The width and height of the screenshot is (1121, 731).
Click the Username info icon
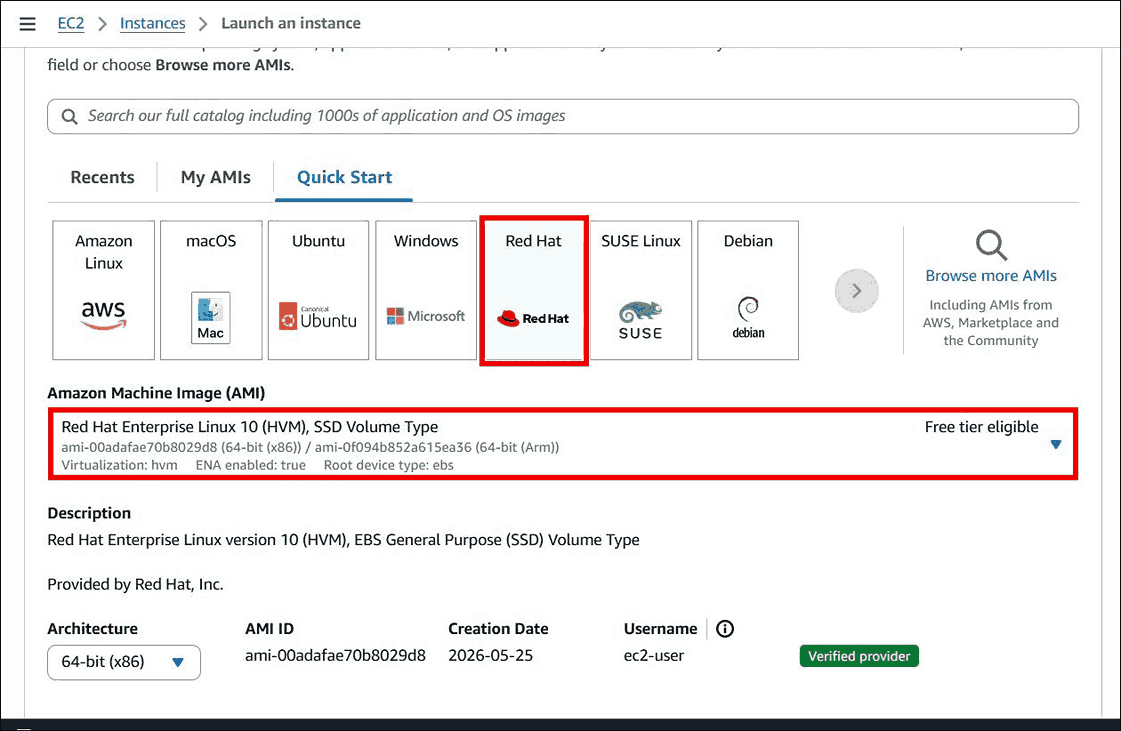(725, 629)
